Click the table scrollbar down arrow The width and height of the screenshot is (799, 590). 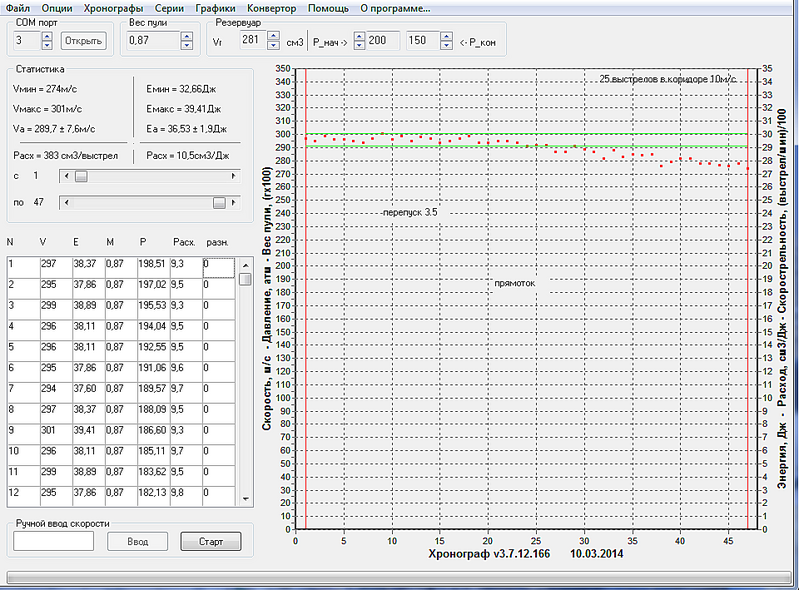pyautogui.click(x=246, y=499)
